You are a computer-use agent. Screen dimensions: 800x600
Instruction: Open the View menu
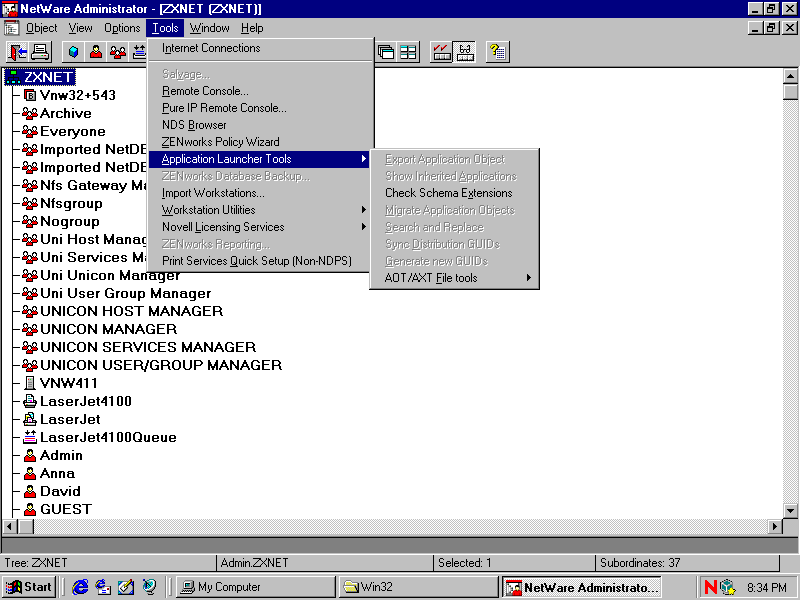(x=81, y=28)
